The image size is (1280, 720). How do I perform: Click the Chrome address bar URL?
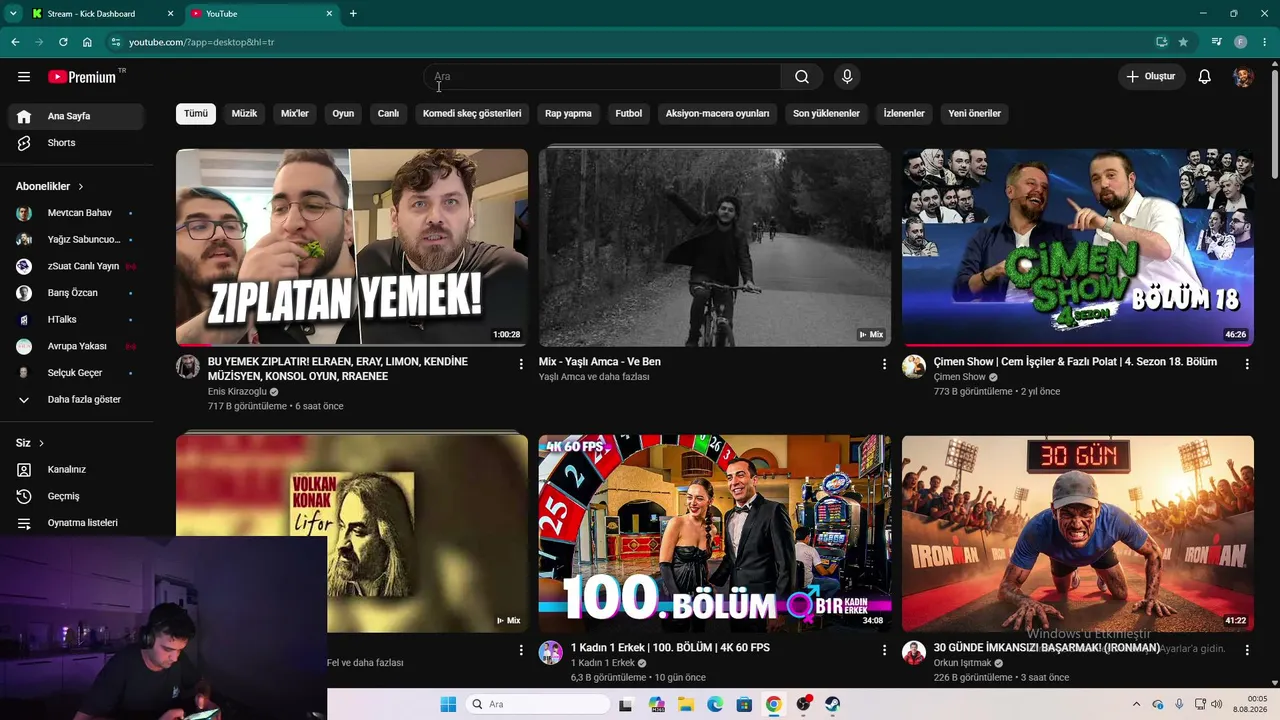click(202, 42)
